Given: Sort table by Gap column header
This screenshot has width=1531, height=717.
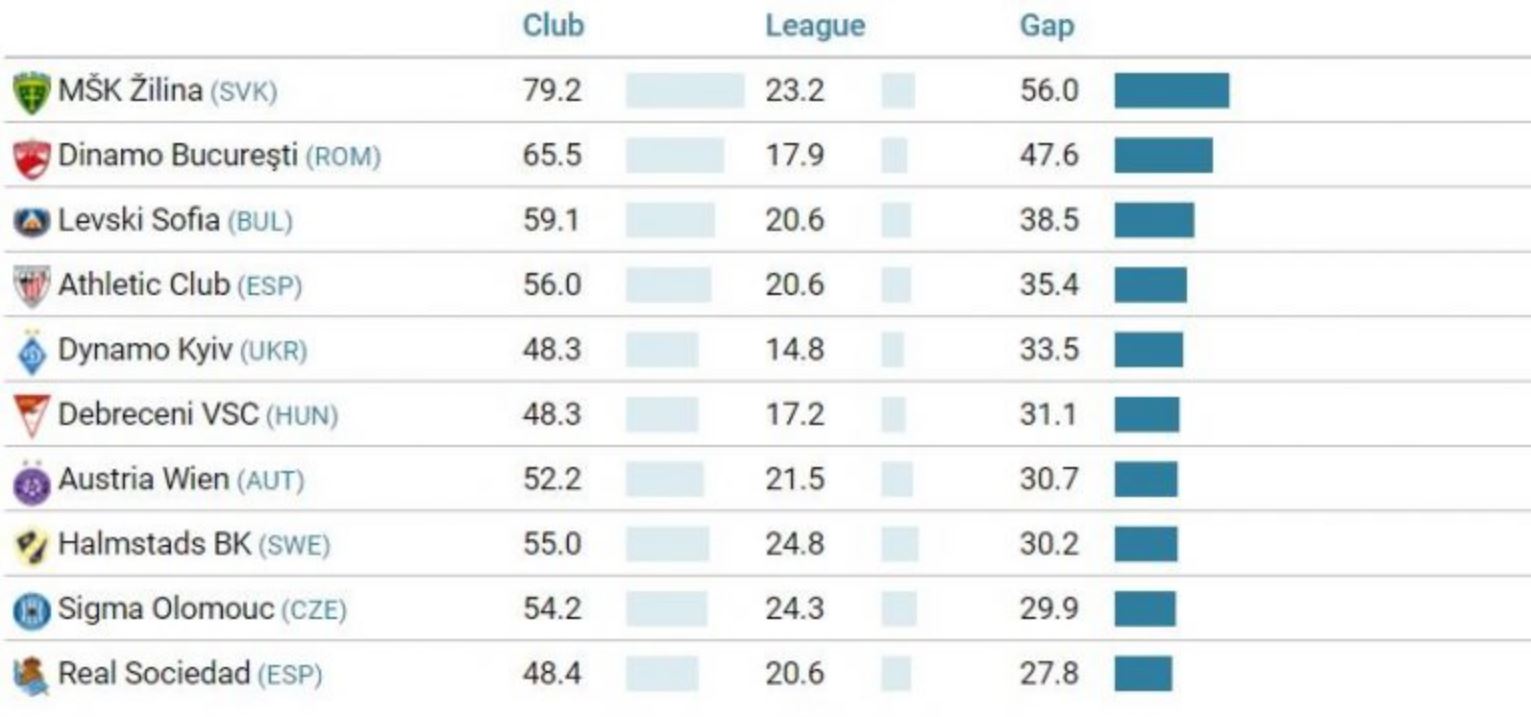Looking at the screenshot, I should [x=1046, y=26].
